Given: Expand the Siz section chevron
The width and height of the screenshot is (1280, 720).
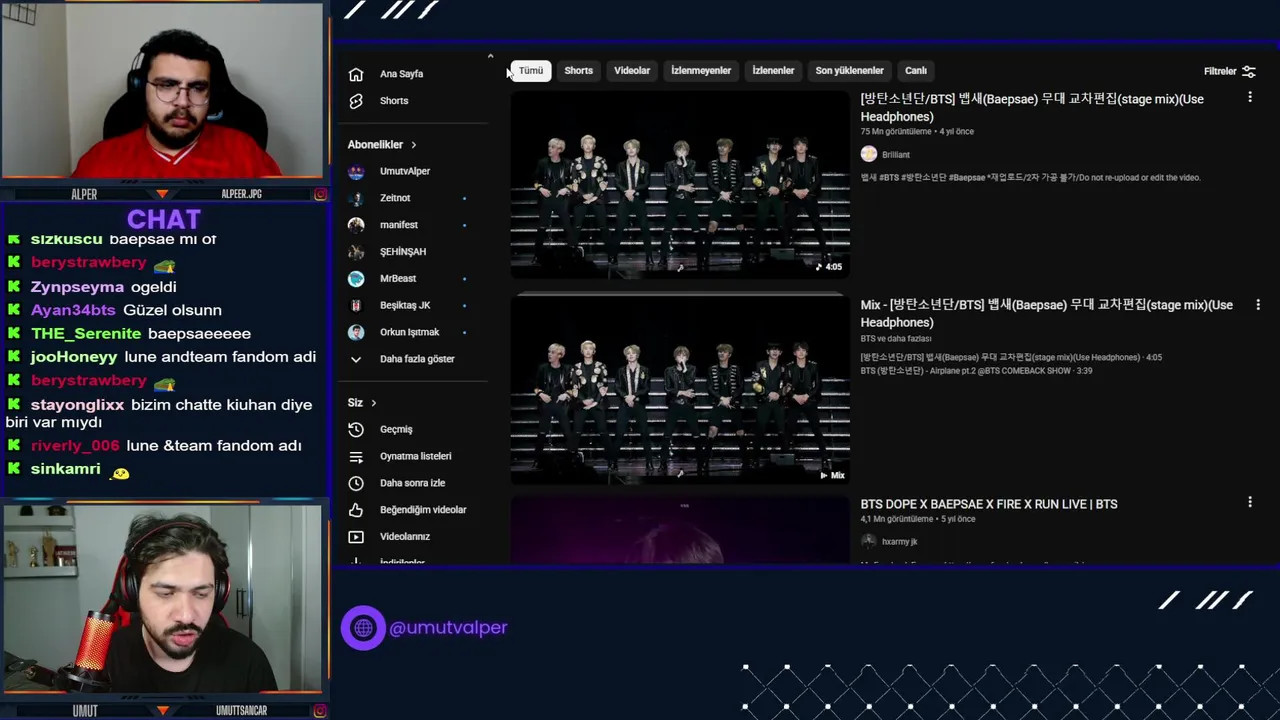Looking at the screenshot, I should tap(373, 403).
